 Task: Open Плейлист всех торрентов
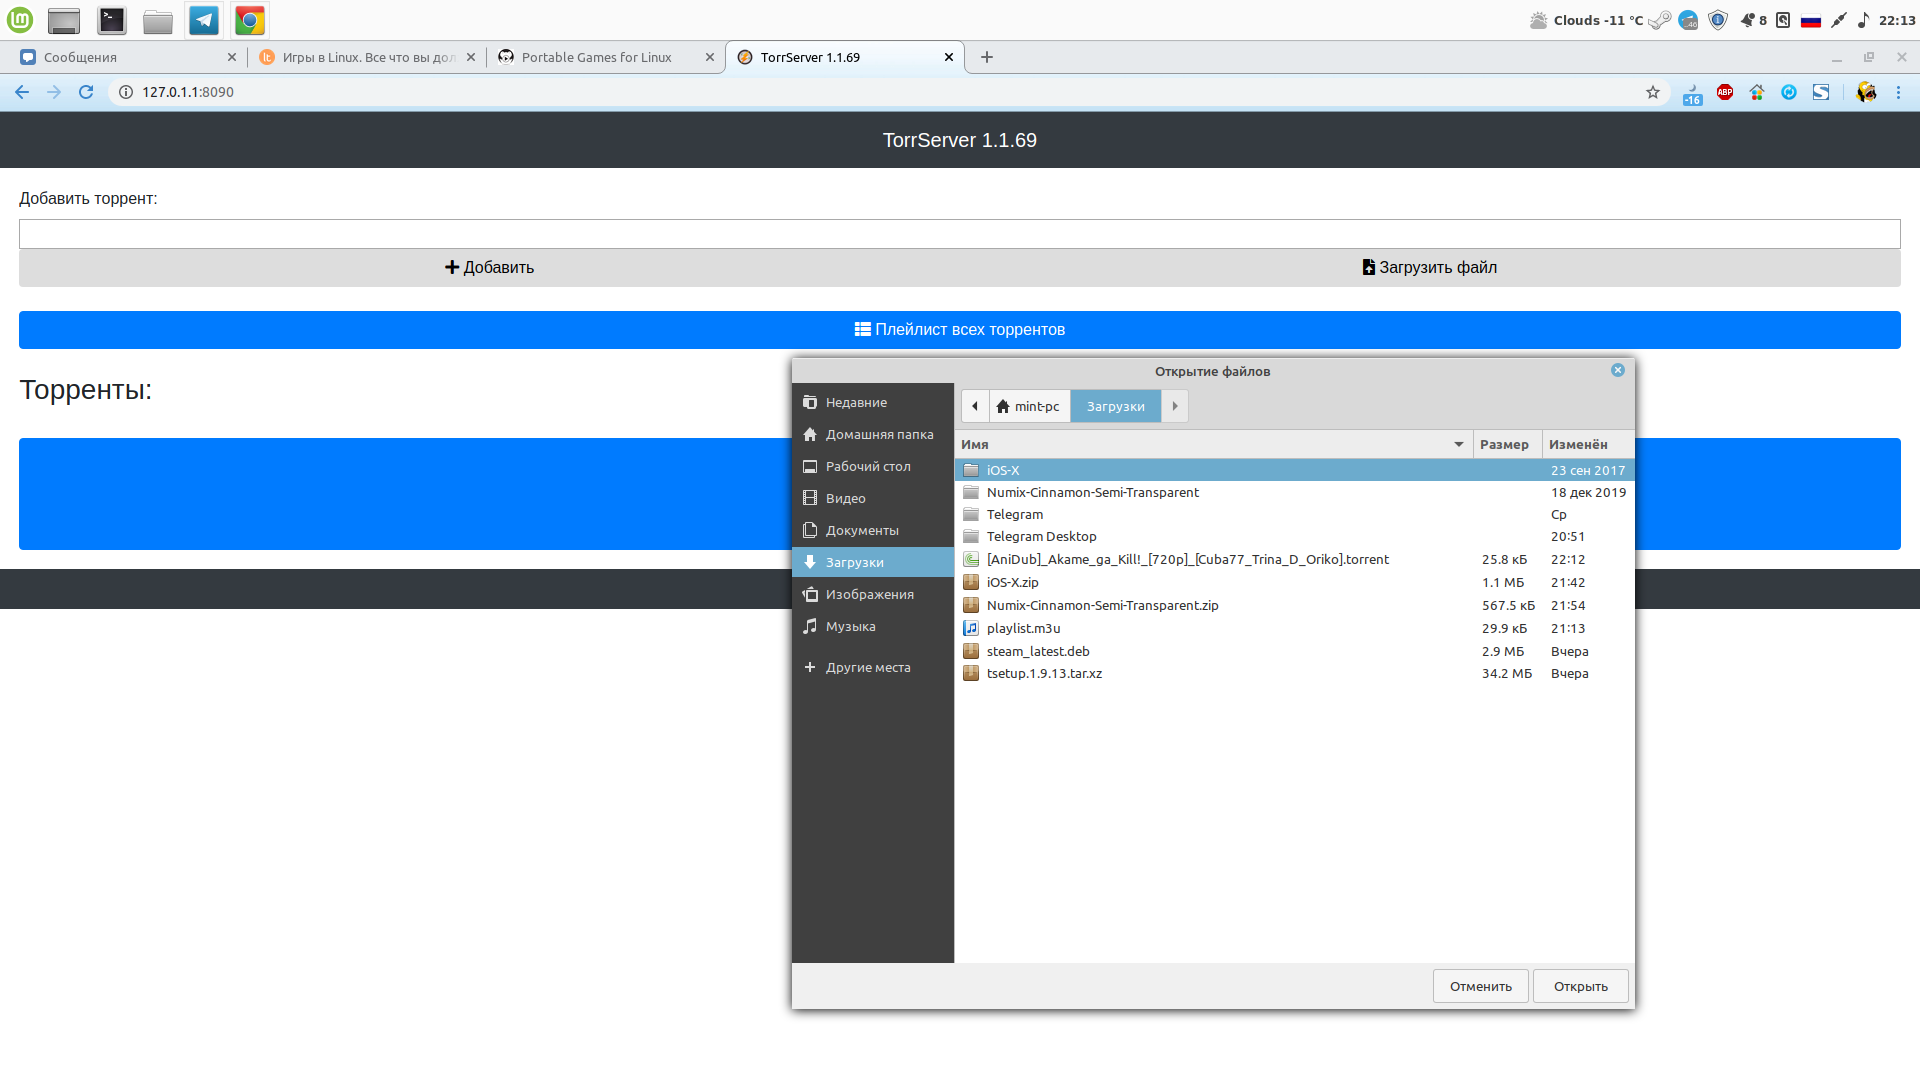click(960, 330)
